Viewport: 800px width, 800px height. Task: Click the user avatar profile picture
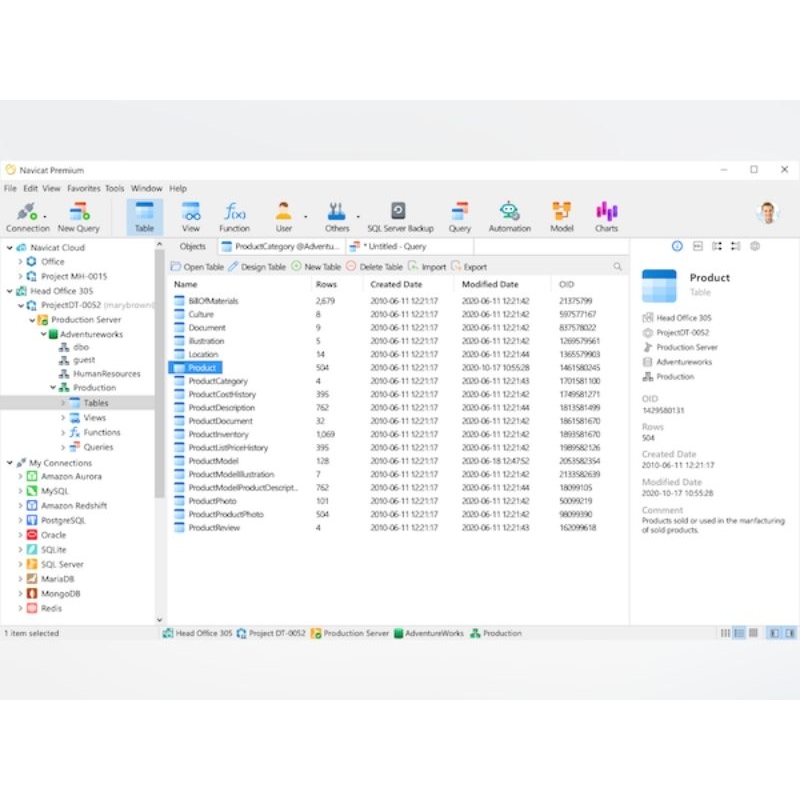point(767,213)
